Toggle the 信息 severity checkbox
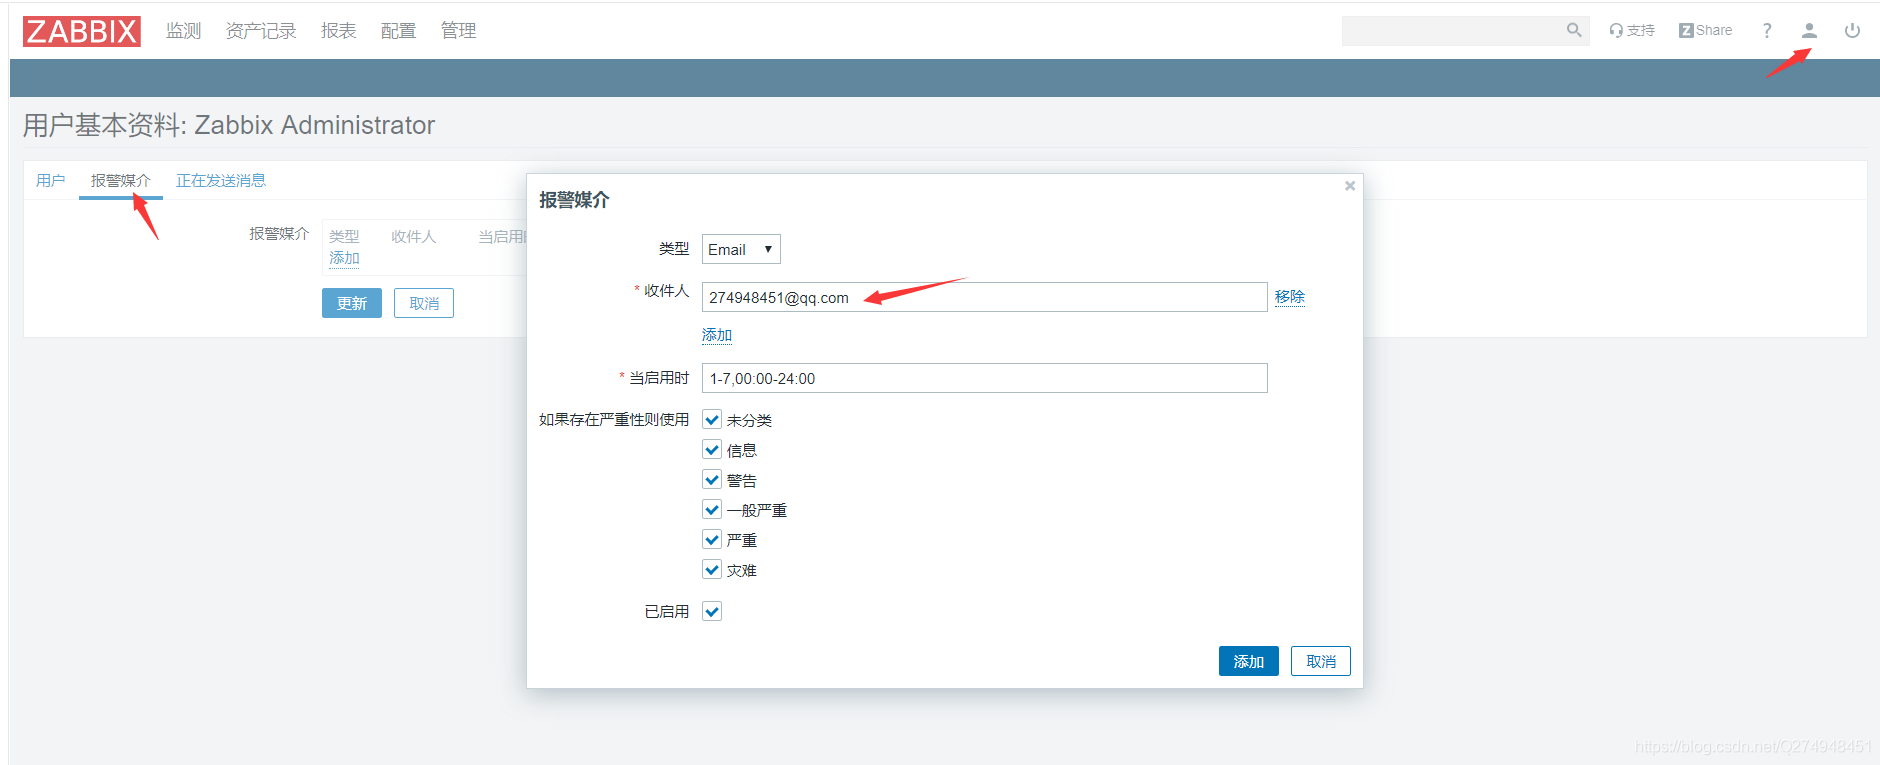Viewport: 1880px width, 765px height. tap(712, 450)
